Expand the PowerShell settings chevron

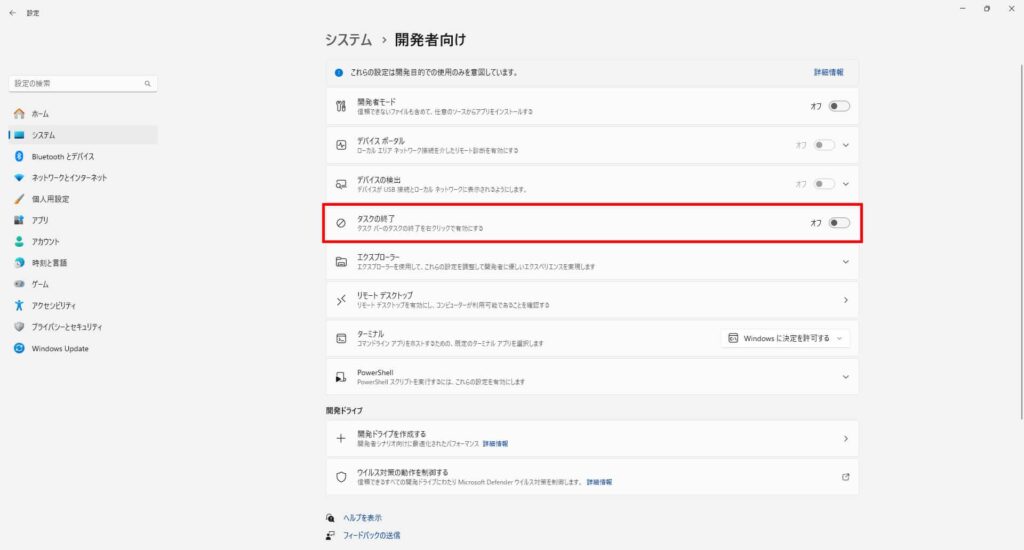coord(845,377)
